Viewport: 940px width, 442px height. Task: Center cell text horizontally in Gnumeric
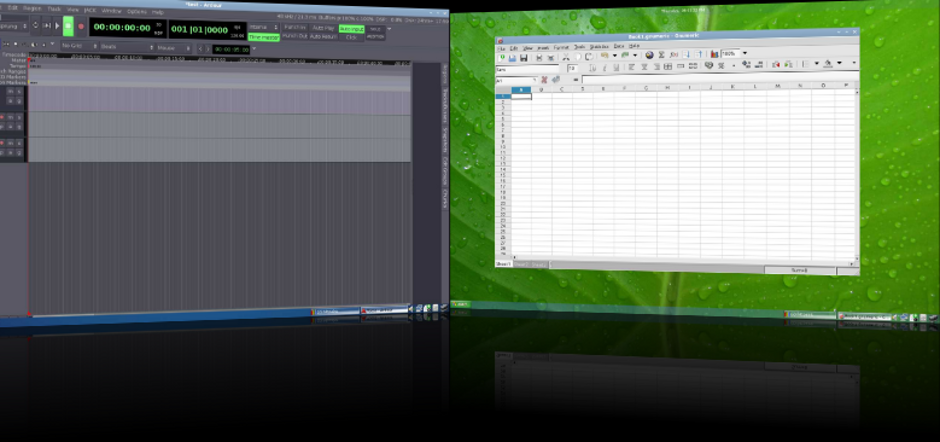click(x=644, y=67)
